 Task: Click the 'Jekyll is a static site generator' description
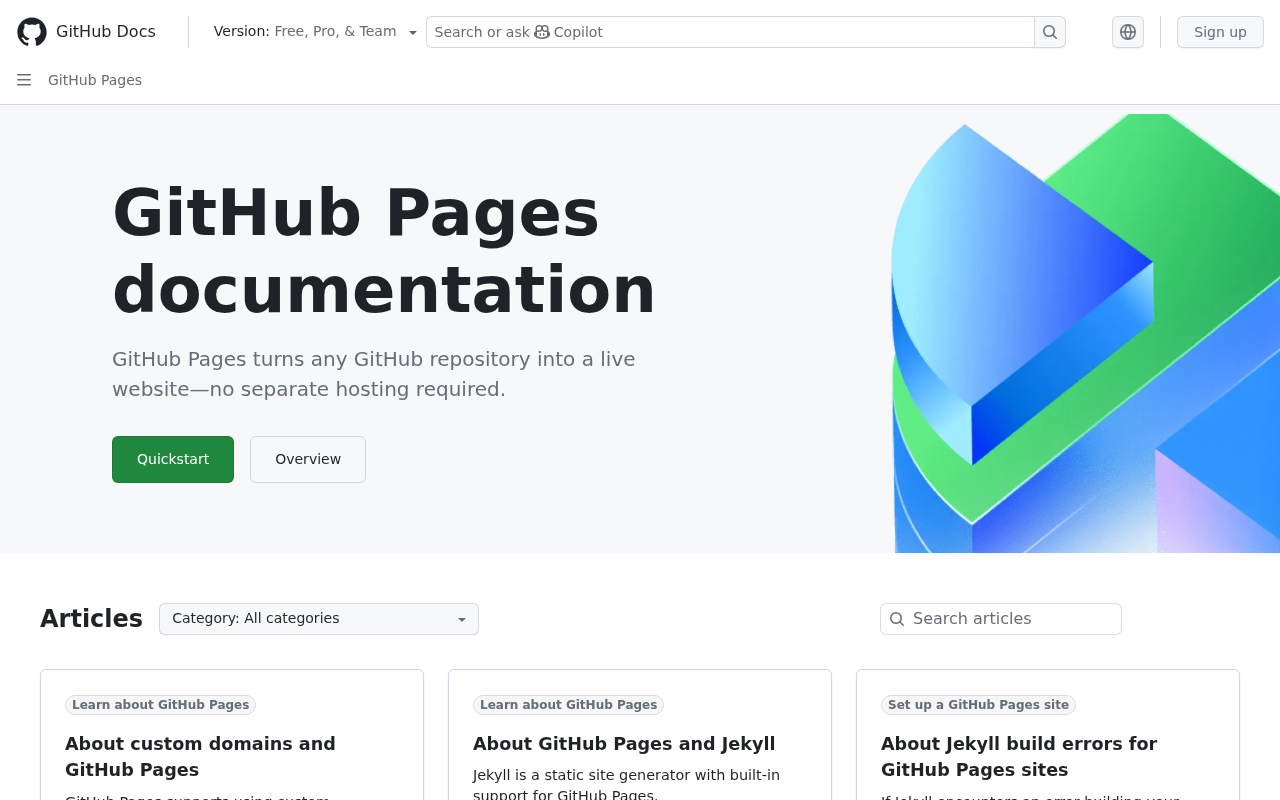pos(626,785)
